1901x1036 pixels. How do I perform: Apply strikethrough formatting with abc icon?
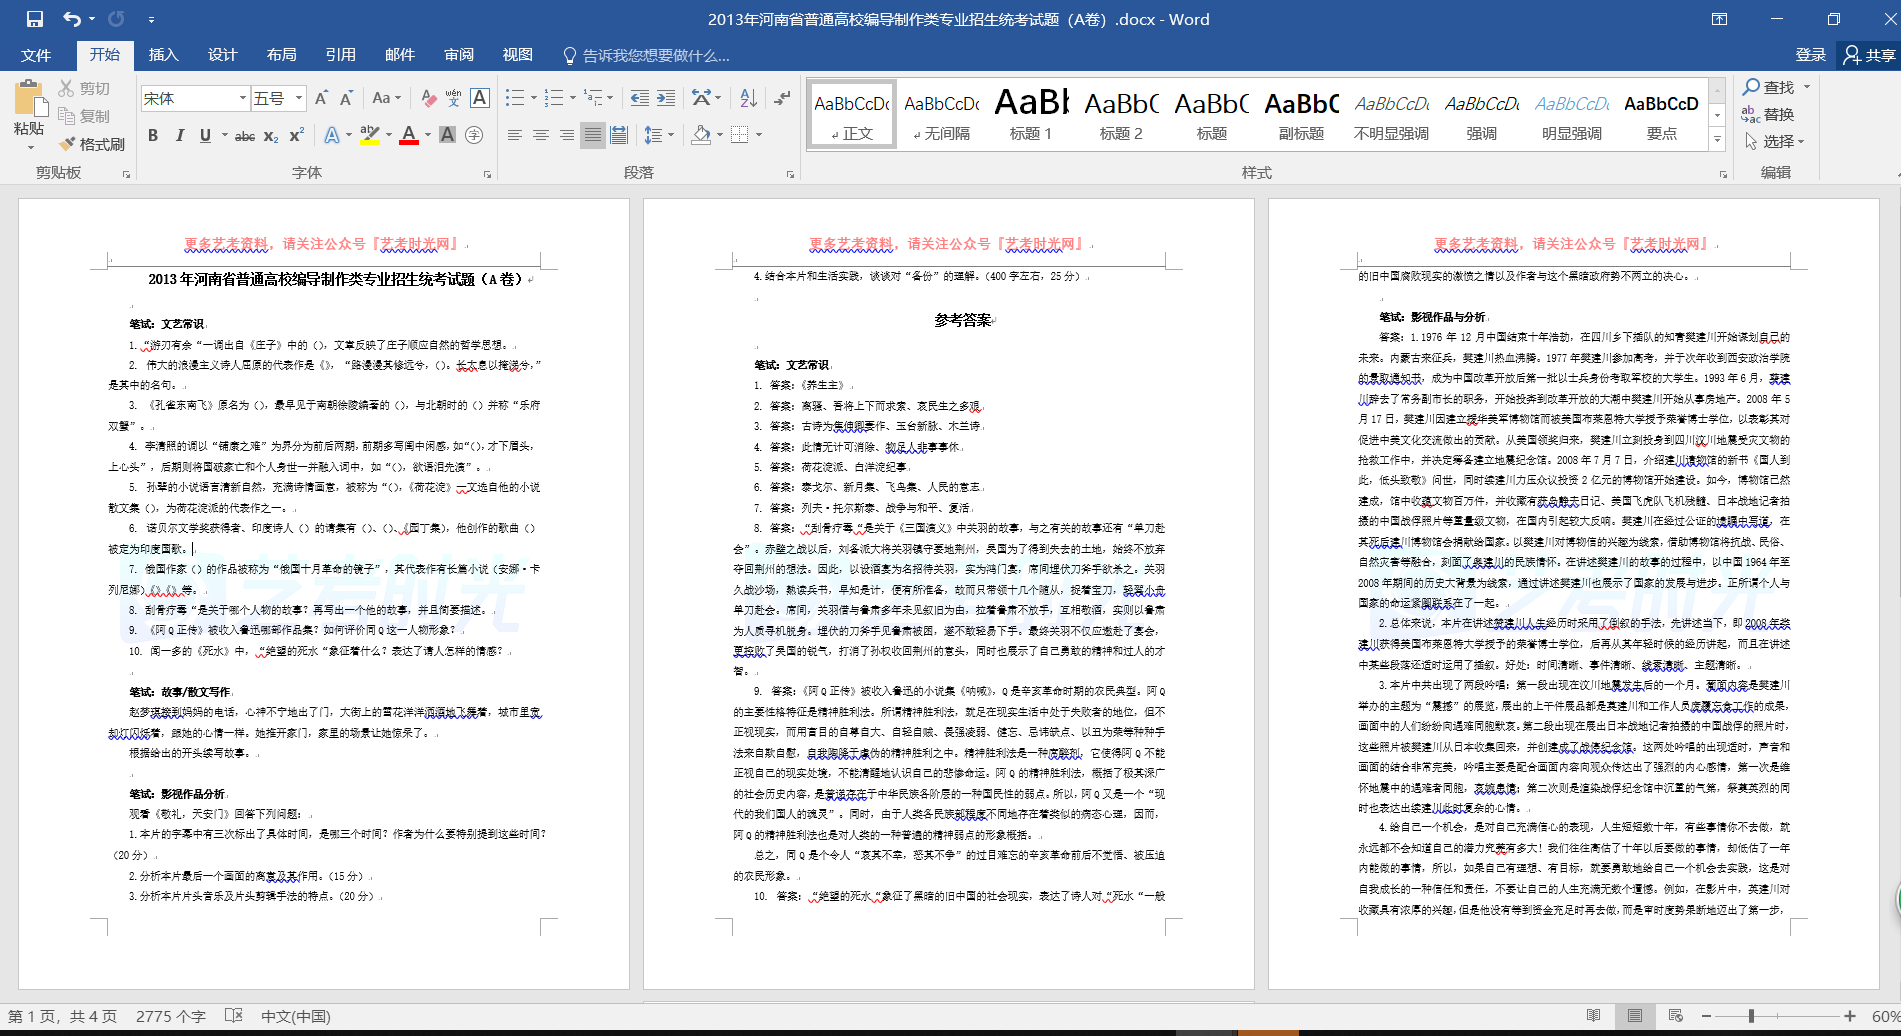(x=244, y=136)
